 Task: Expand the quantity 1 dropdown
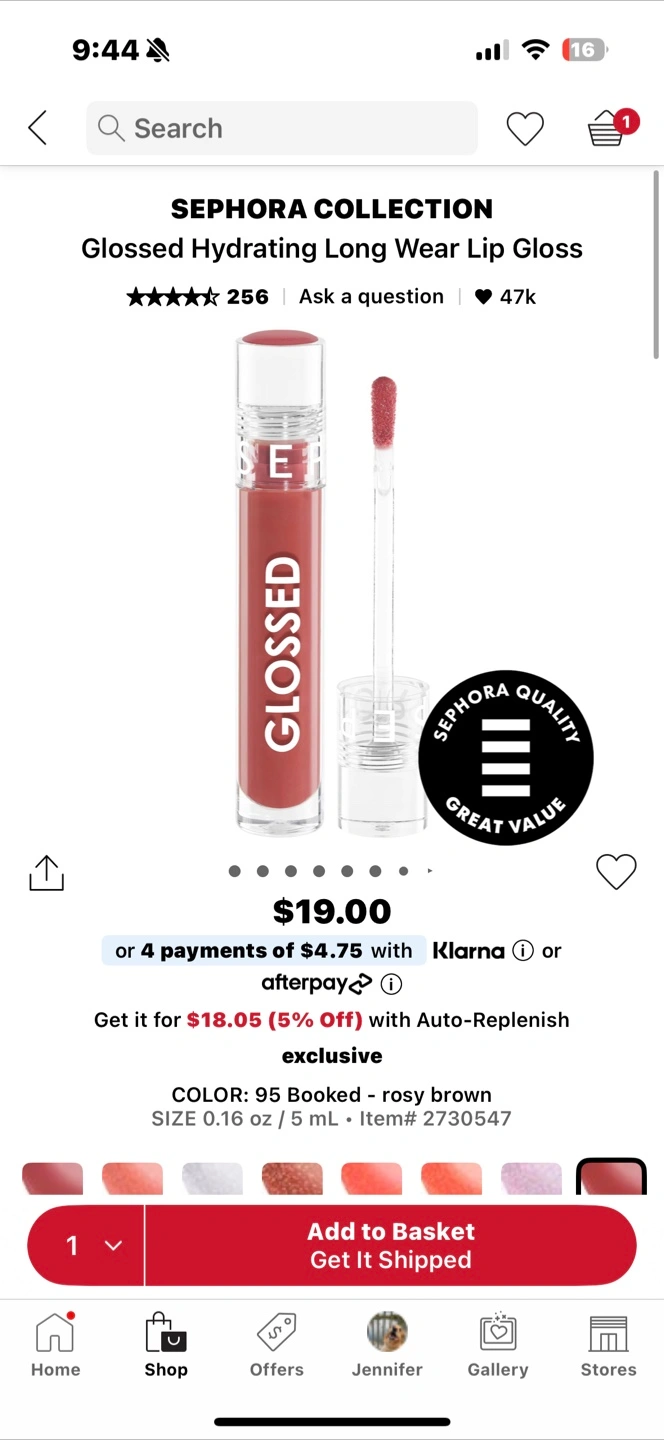(86, 1245)
